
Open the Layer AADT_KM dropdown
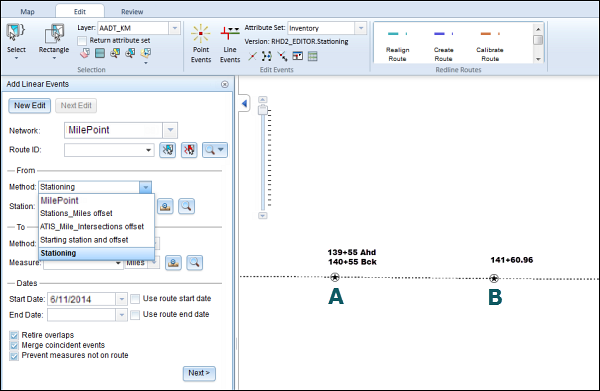174,28
